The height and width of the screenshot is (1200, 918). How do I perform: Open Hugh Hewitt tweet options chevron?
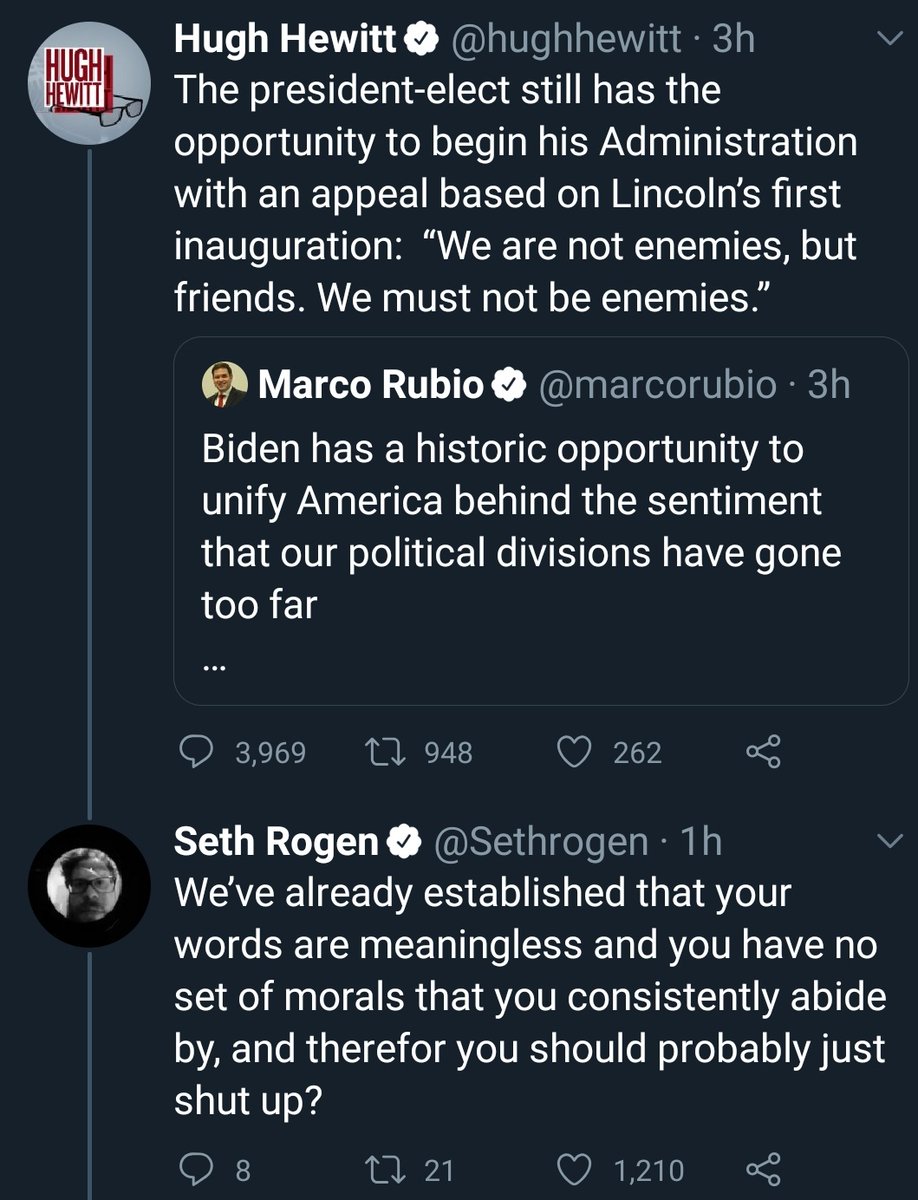coord(888,41)
